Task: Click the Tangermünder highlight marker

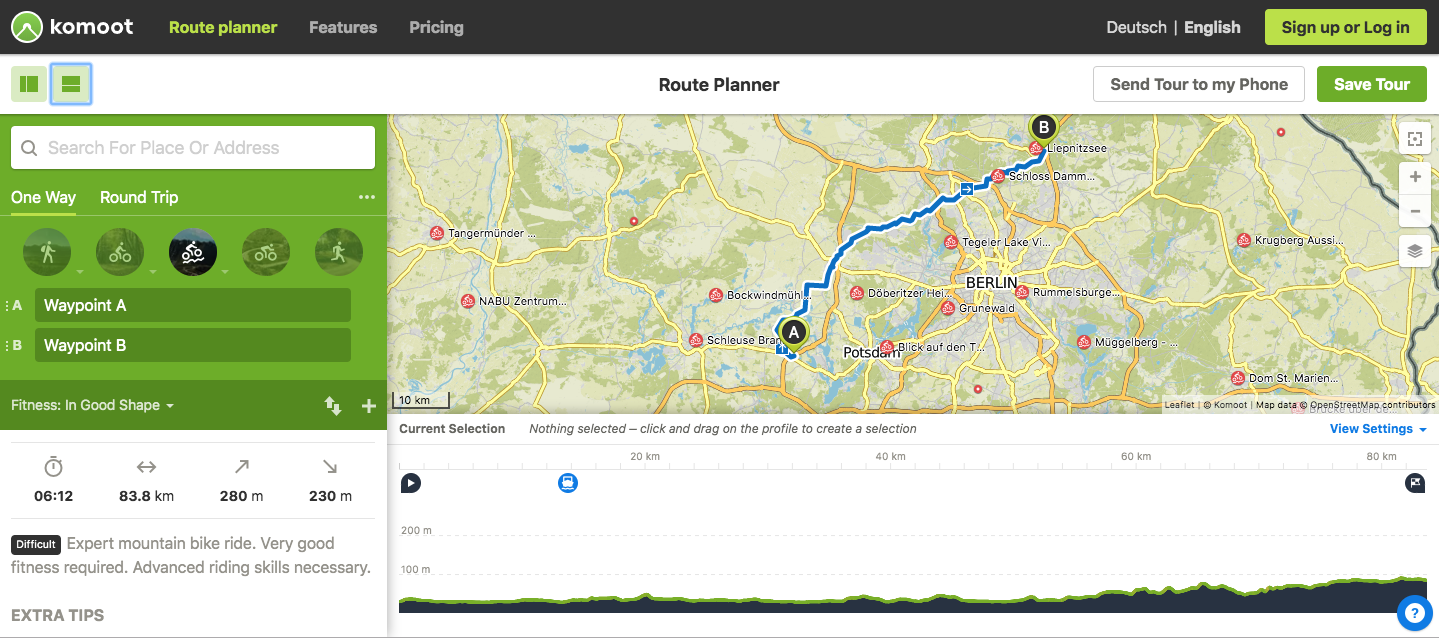Action: point(437,233)
